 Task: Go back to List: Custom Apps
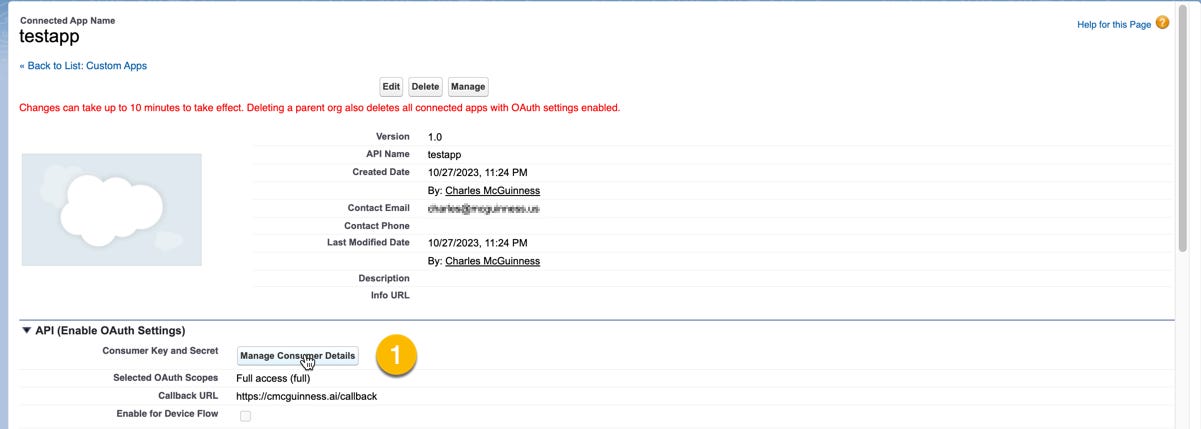83,66
